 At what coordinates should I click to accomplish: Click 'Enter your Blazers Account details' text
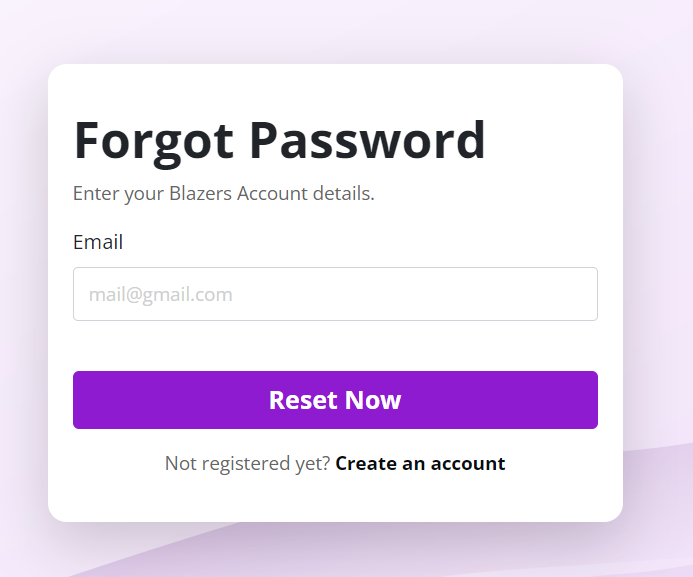[x=223, y=193]
